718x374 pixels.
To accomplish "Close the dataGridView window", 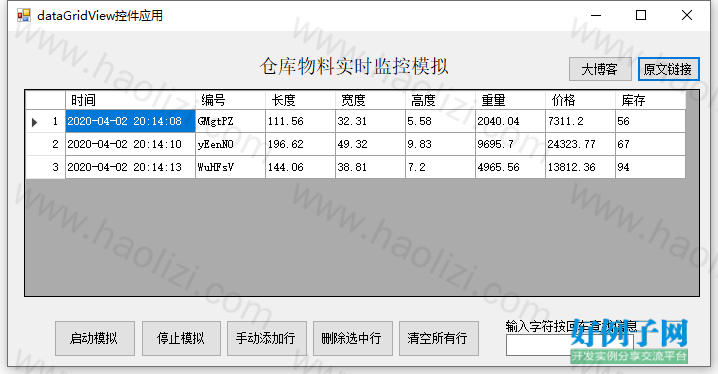I will pyautogui.click(x=686, y=16).
